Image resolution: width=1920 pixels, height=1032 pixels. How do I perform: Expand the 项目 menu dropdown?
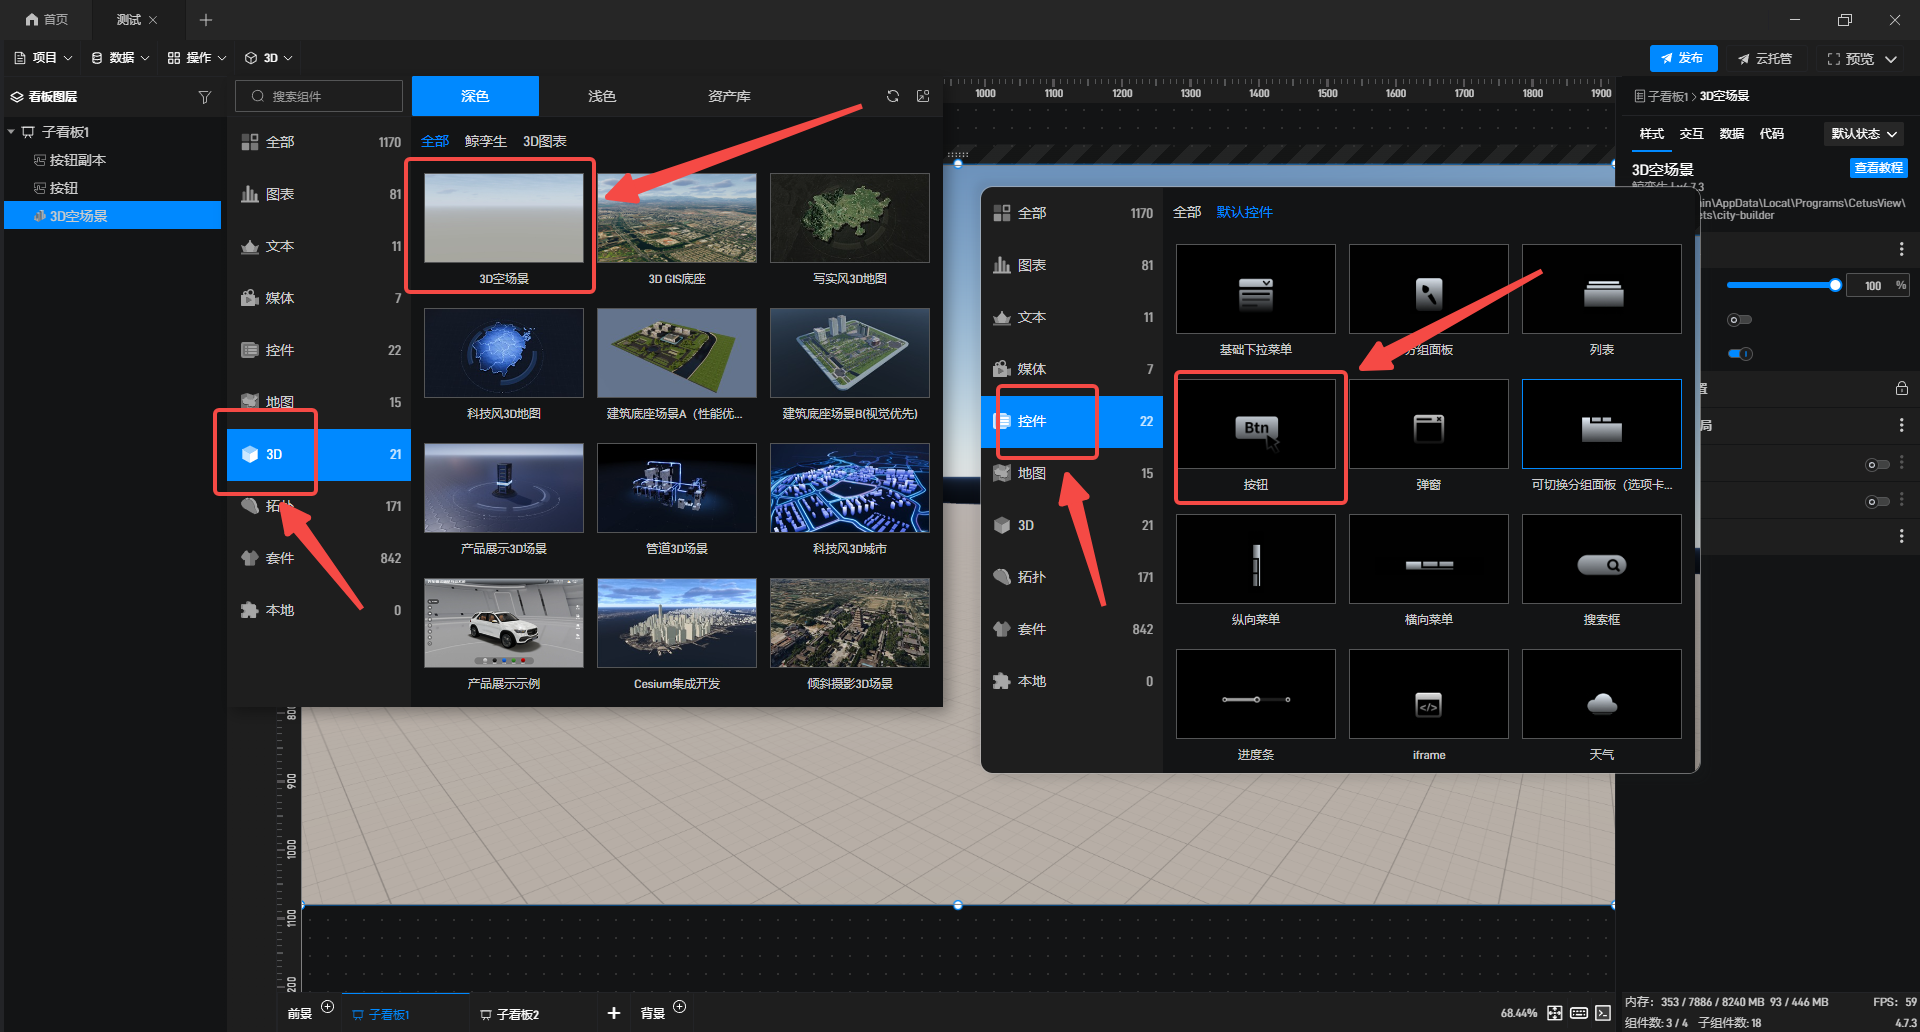44,58
